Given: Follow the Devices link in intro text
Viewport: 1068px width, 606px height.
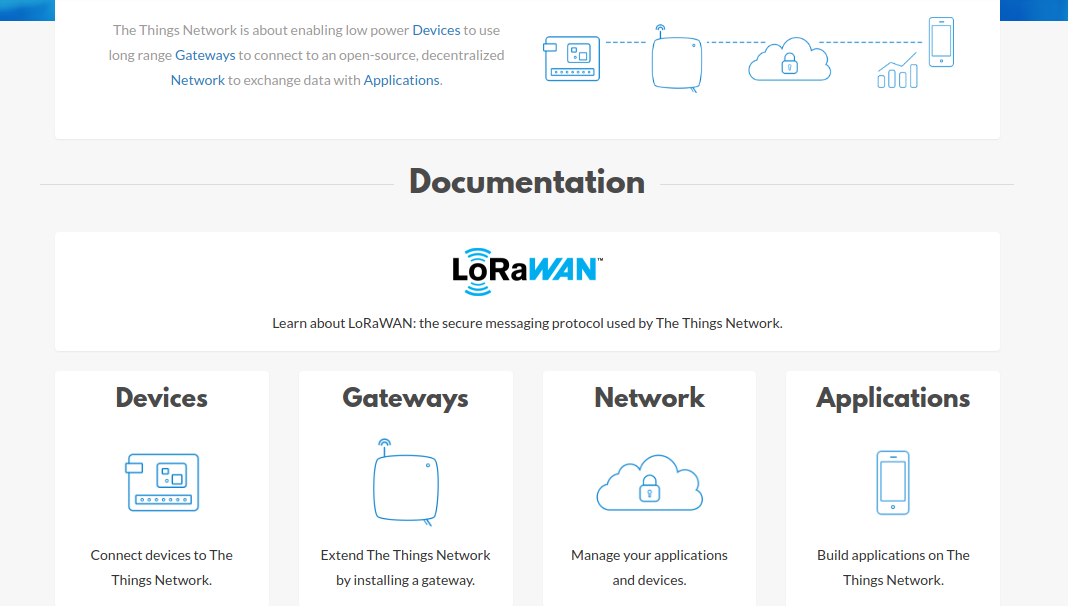Looking at the screenshot, I should click(437, 30).
